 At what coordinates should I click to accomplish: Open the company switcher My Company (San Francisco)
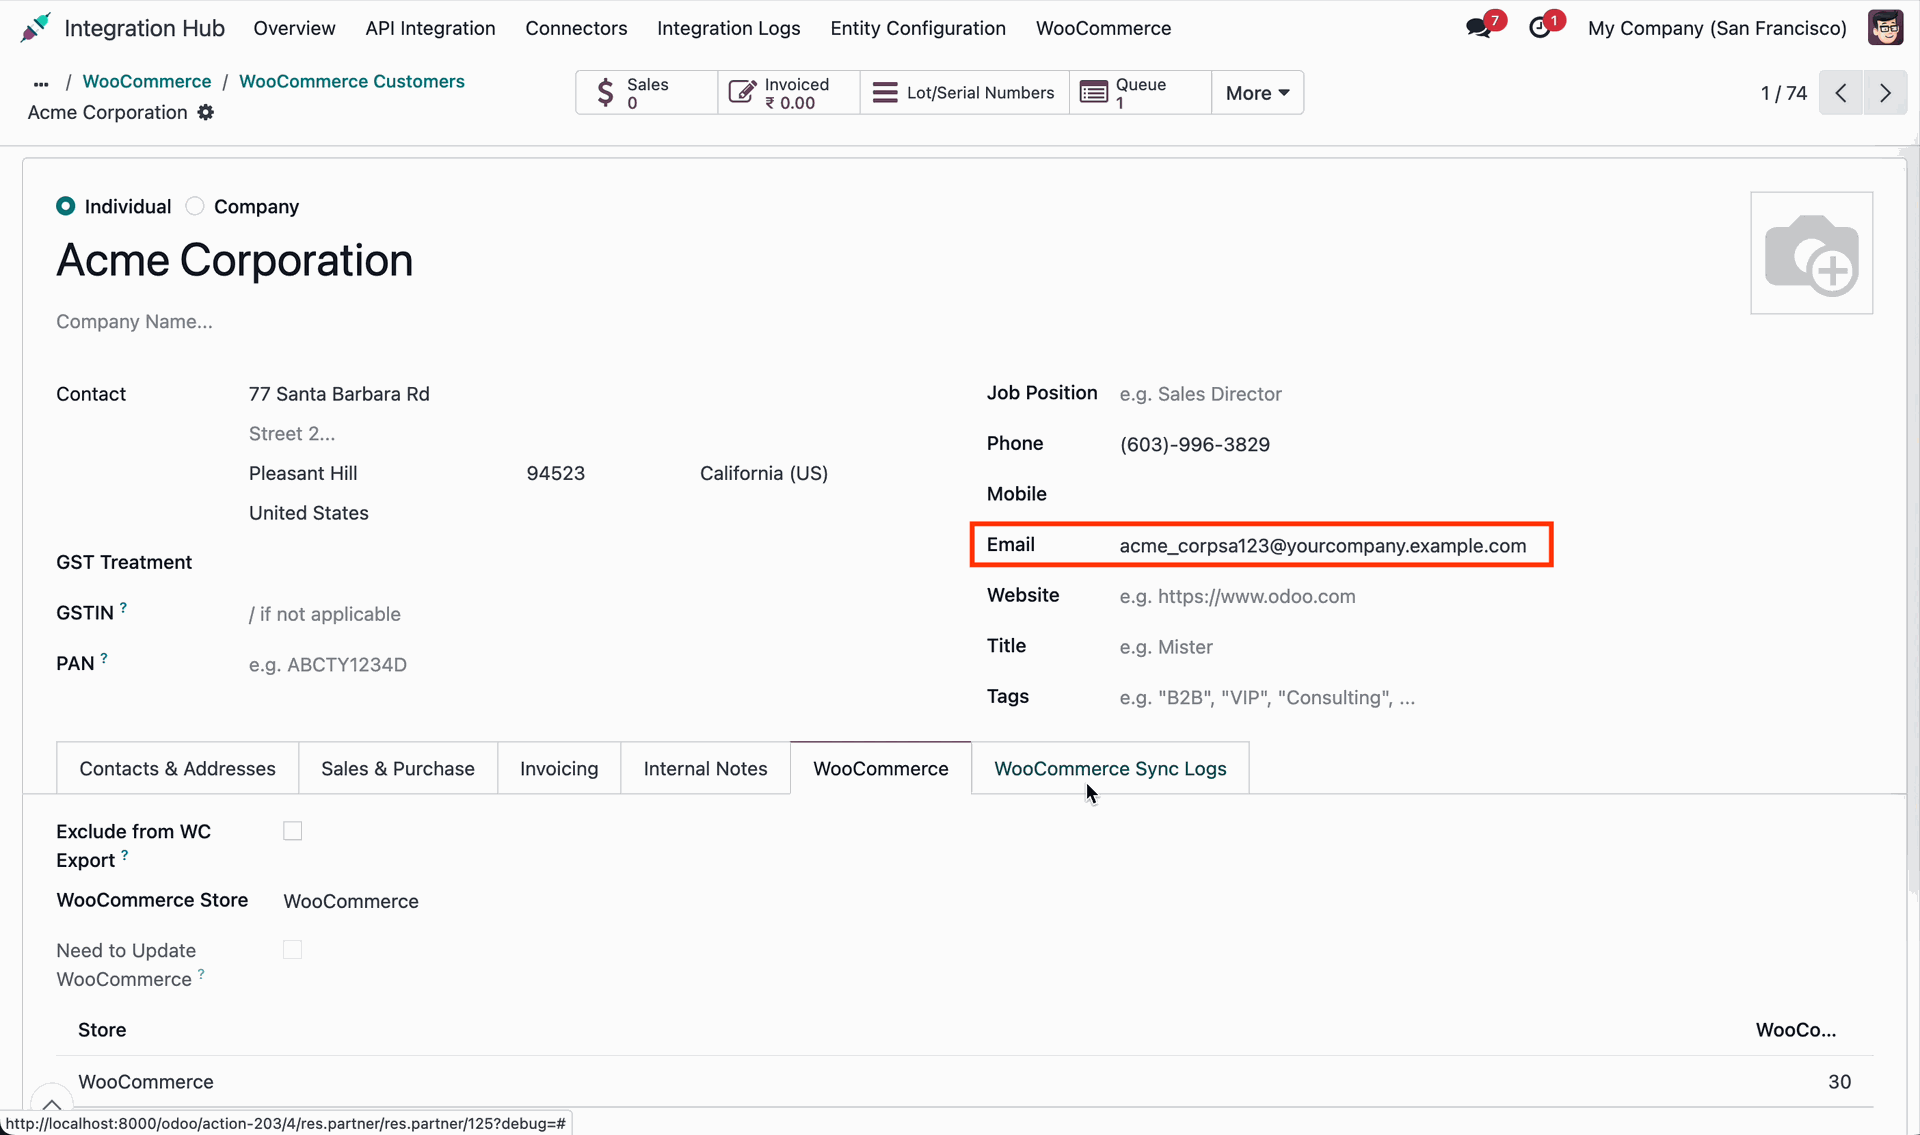tap(1717, 28)
